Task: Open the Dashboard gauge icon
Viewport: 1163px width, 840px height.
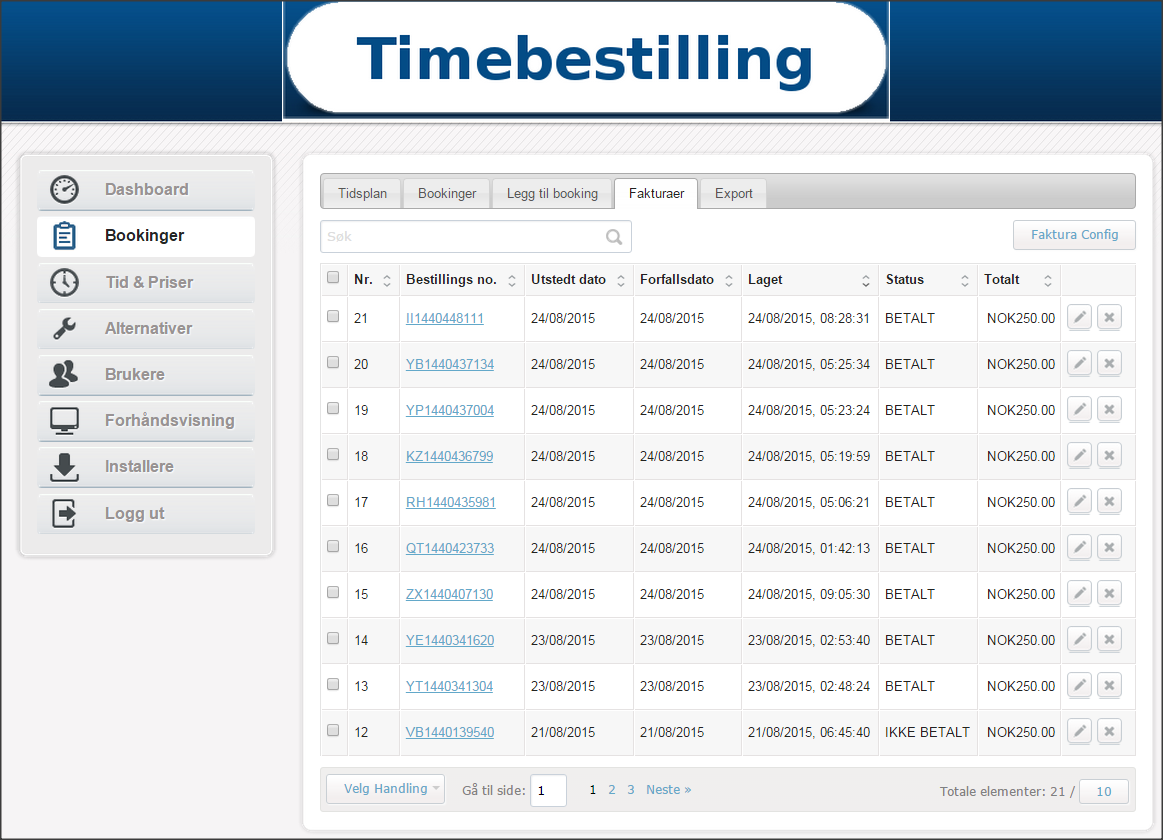Action: click(x=65, y=190)
